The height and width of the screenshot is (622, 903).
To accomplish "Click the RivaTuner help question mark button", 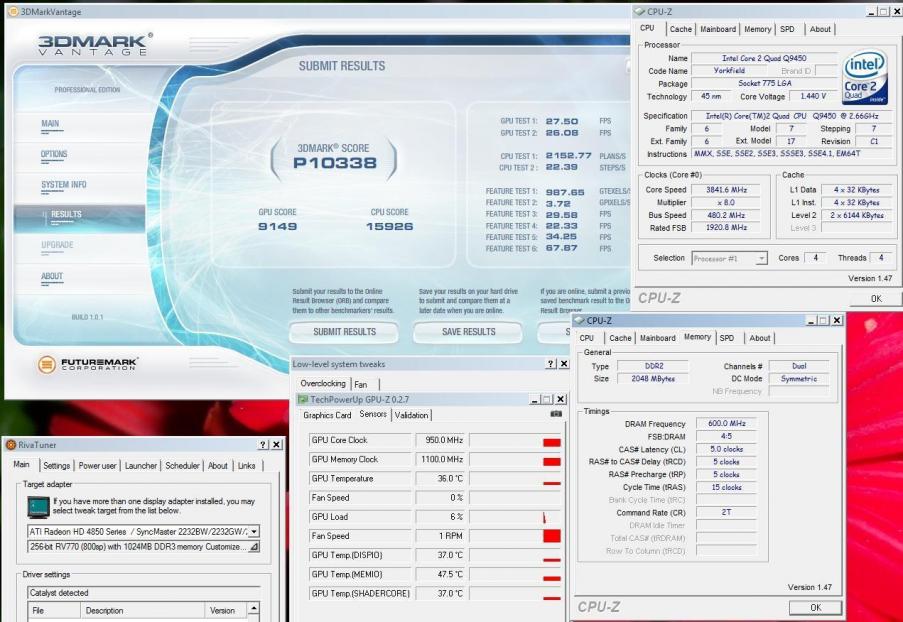I will [x=263, y=445].
